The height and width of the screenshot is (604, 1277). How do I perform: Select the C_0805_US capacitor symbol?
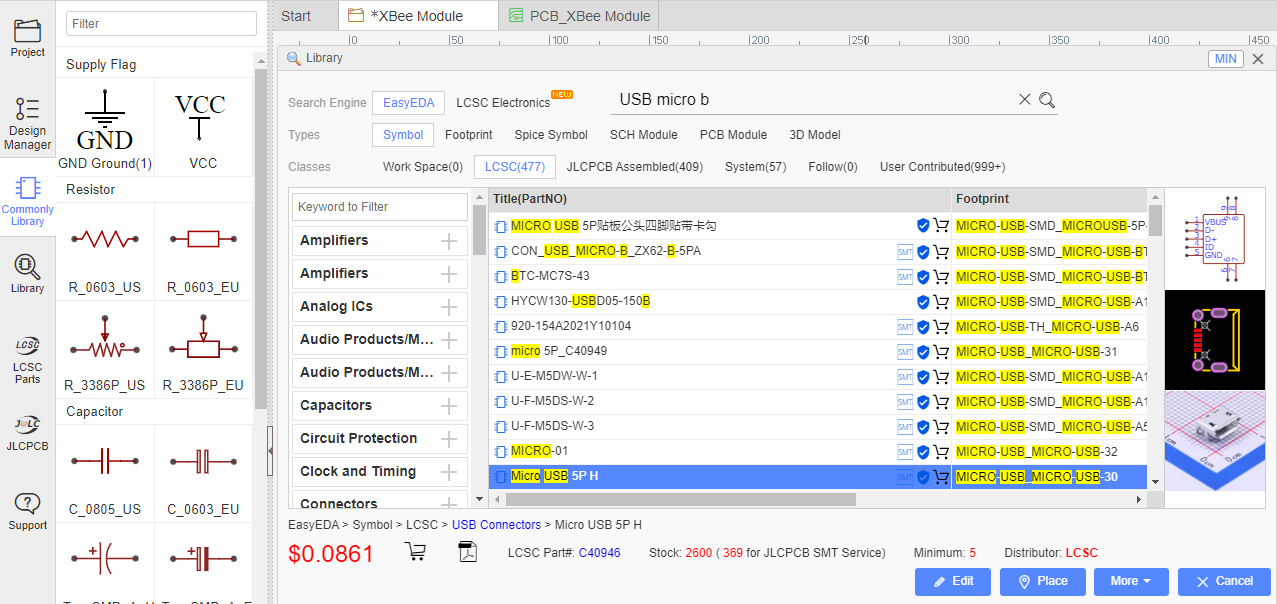[x=105, y=472]
